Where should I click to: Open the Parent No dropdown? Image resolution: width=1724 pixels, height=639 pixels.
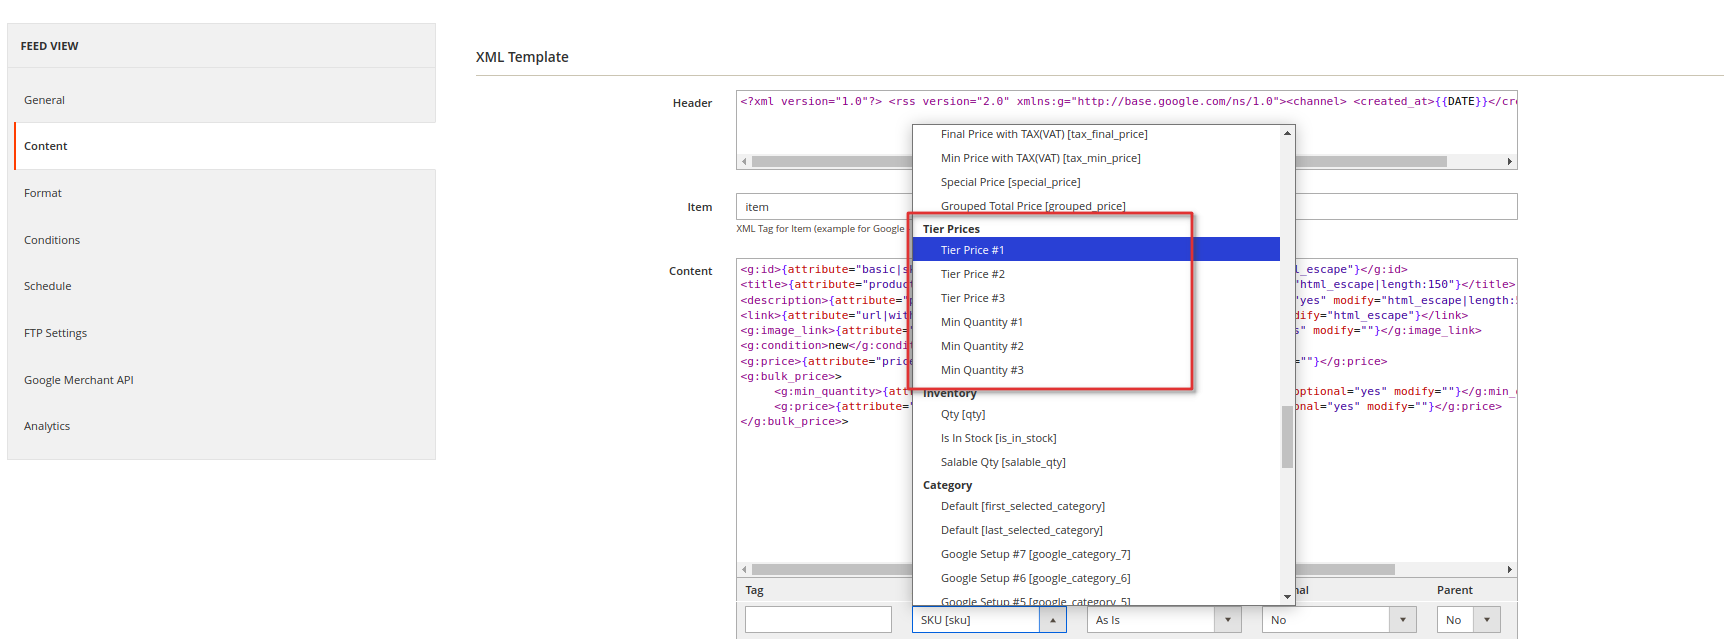[x=1469, y=620]
